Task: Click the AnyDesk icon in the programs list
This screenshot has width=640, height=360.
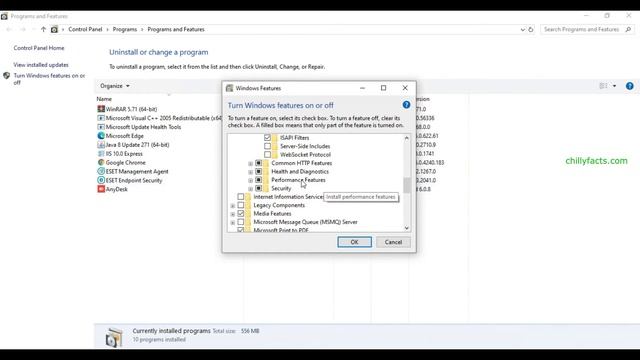Action: click(101, 189)
